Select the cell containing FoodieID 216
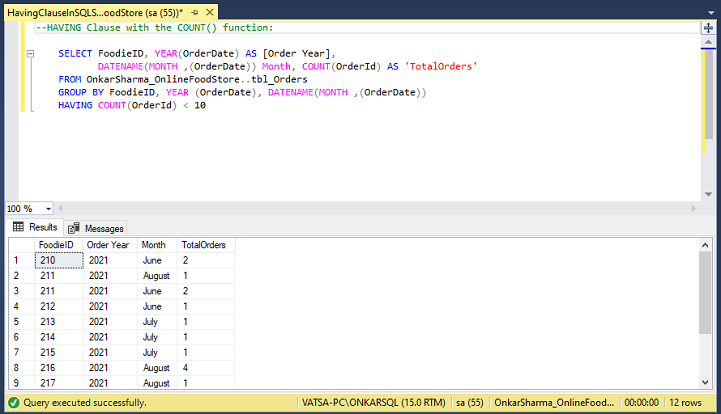This screenshot has width=721, height=414. click(59, 368)
